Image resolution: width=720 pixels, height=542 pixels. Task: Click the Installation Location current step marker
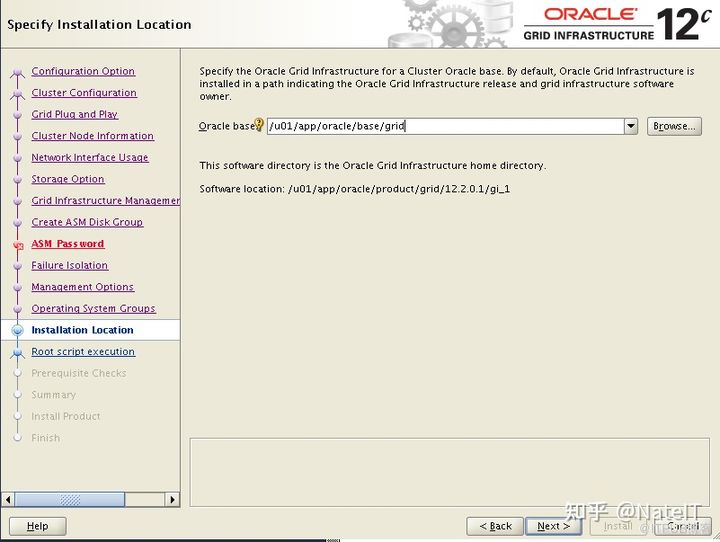pos(17,330)
